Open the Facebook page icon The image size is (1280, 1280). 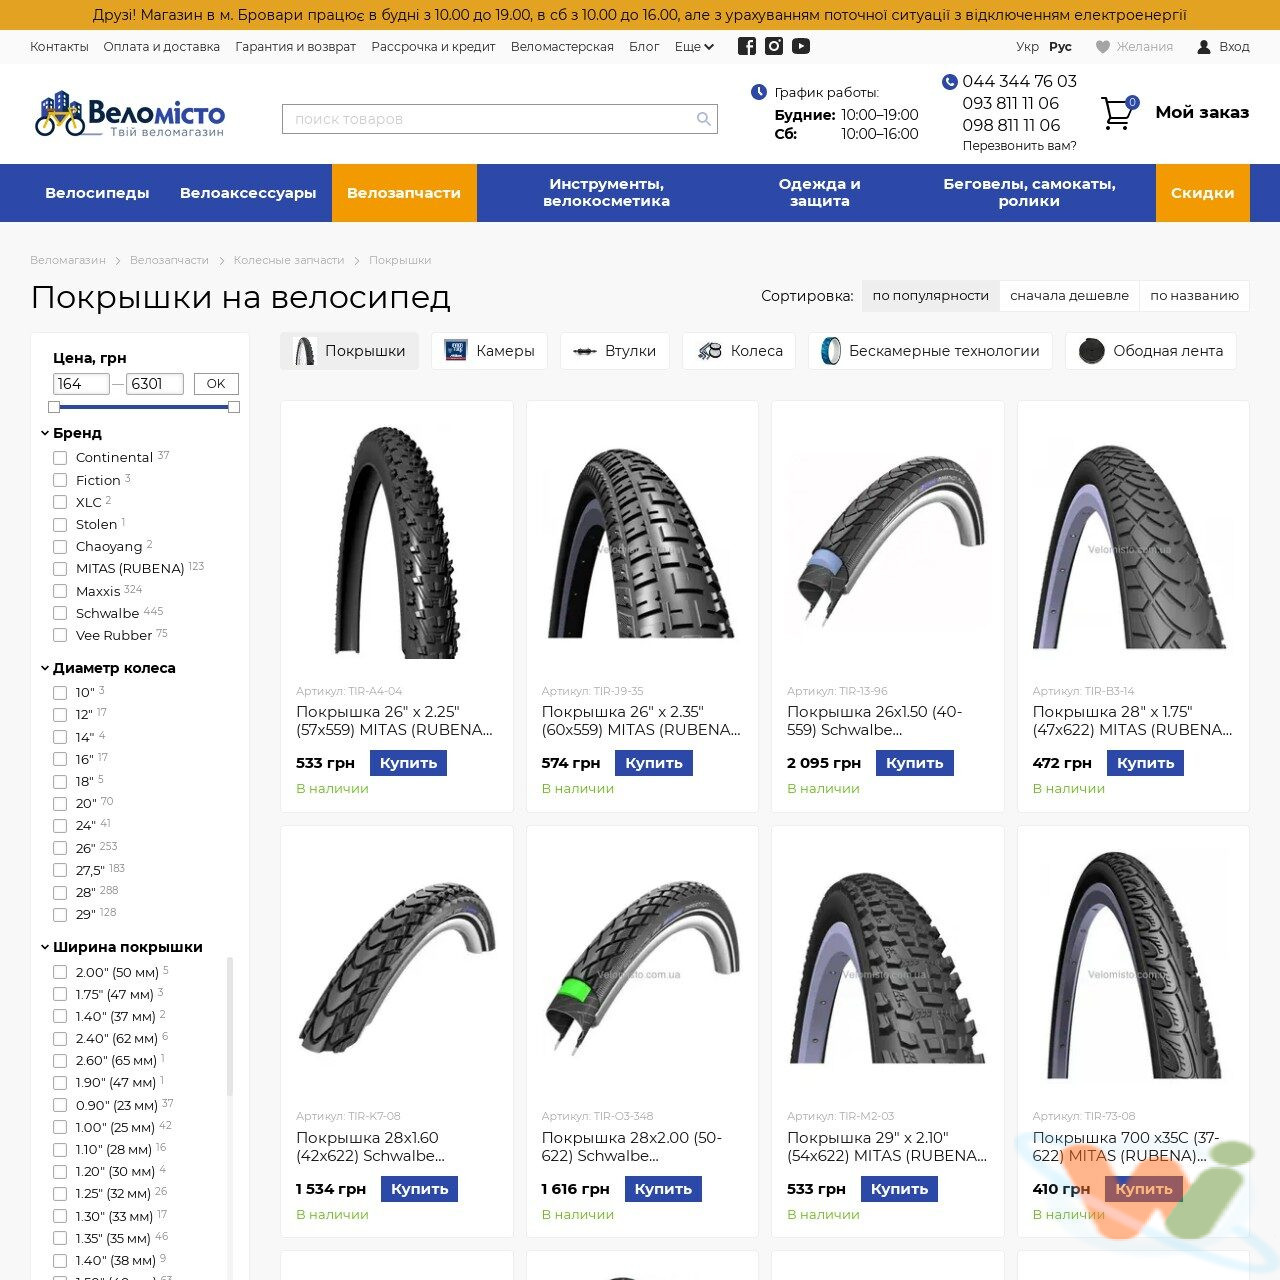tap(746, 46)
